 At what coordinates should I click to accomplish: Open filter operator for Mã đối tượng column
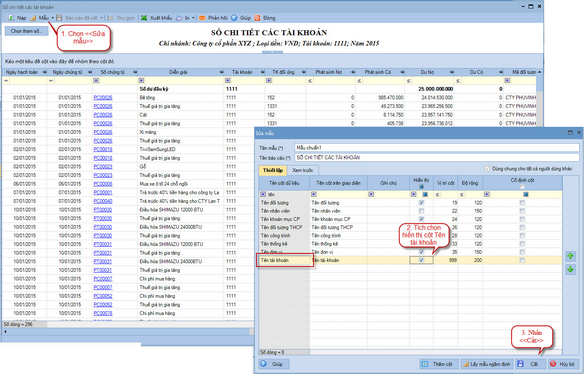point(507,80)
